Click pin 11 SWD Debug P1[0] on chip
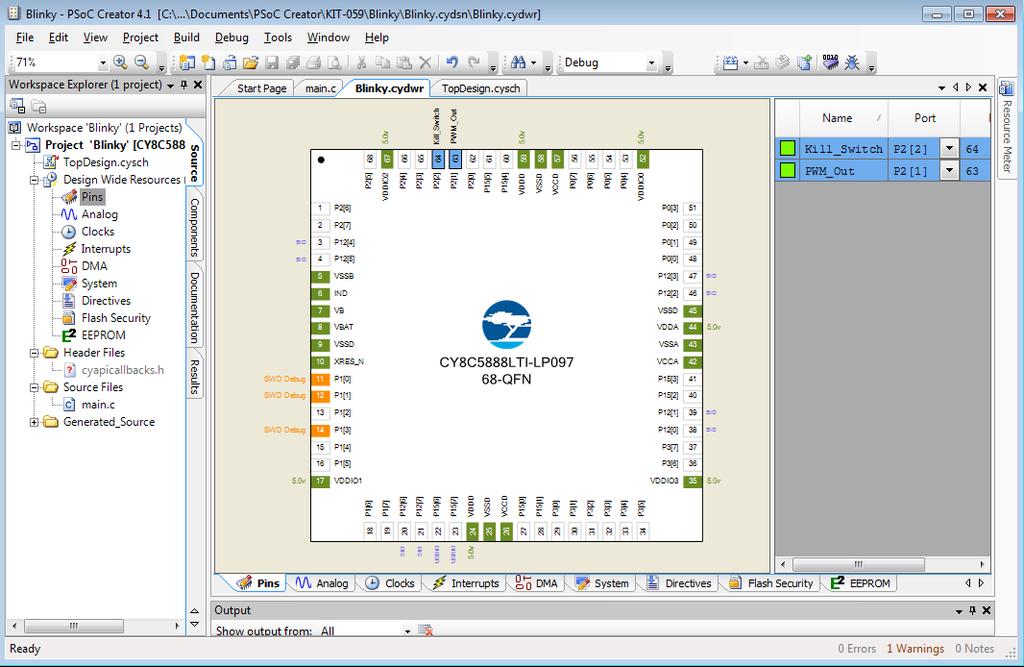The image size is (1024, 667). click(320, 378)
